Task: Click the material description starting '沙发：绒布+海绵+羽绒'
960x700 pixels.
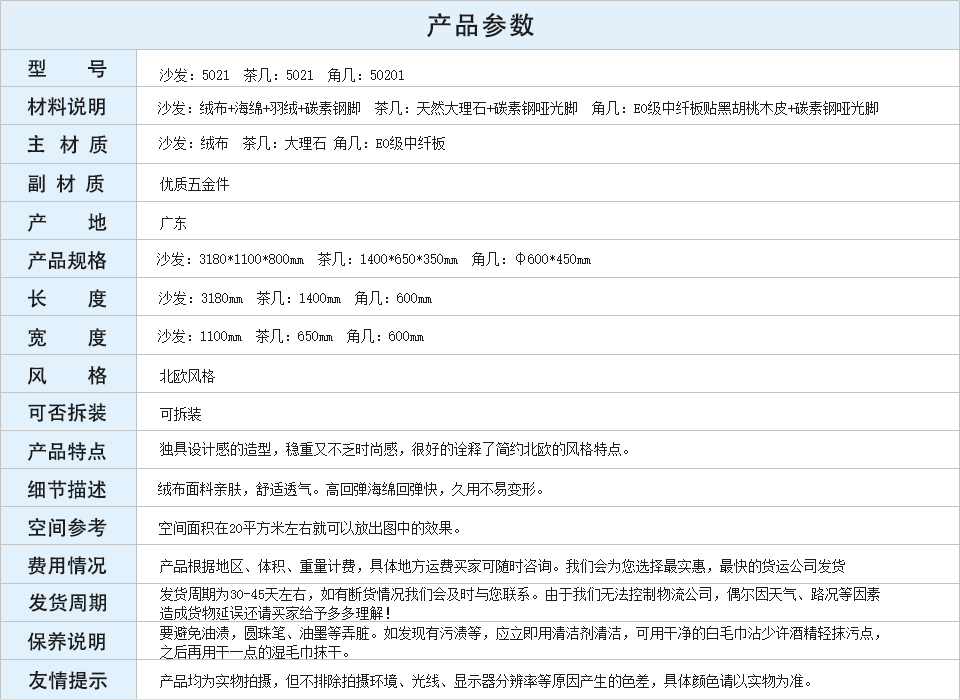Action: pos(518,108)
